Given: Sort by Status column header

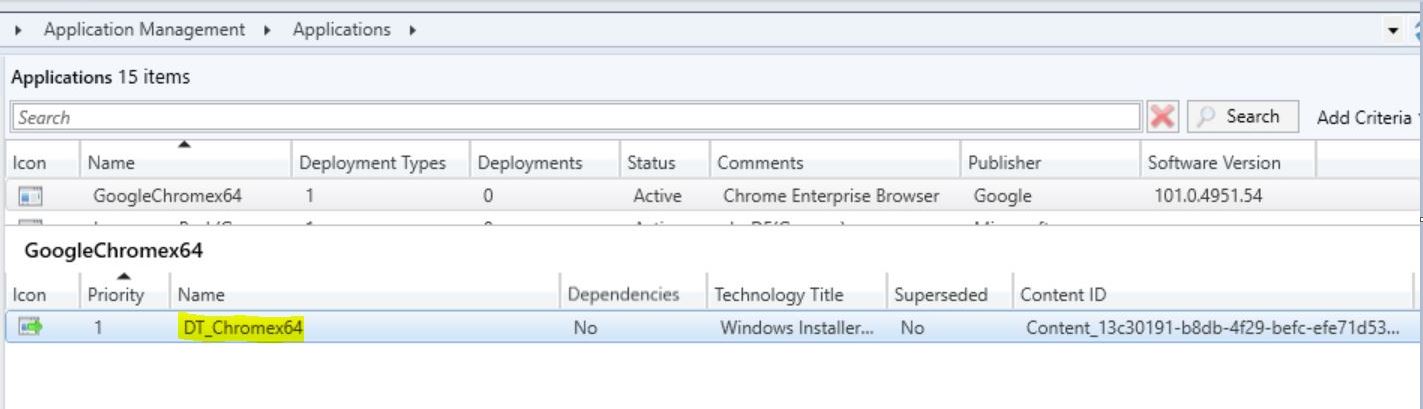Looking at the screenshot, I should pyautogui.click(x=664, y=163).
